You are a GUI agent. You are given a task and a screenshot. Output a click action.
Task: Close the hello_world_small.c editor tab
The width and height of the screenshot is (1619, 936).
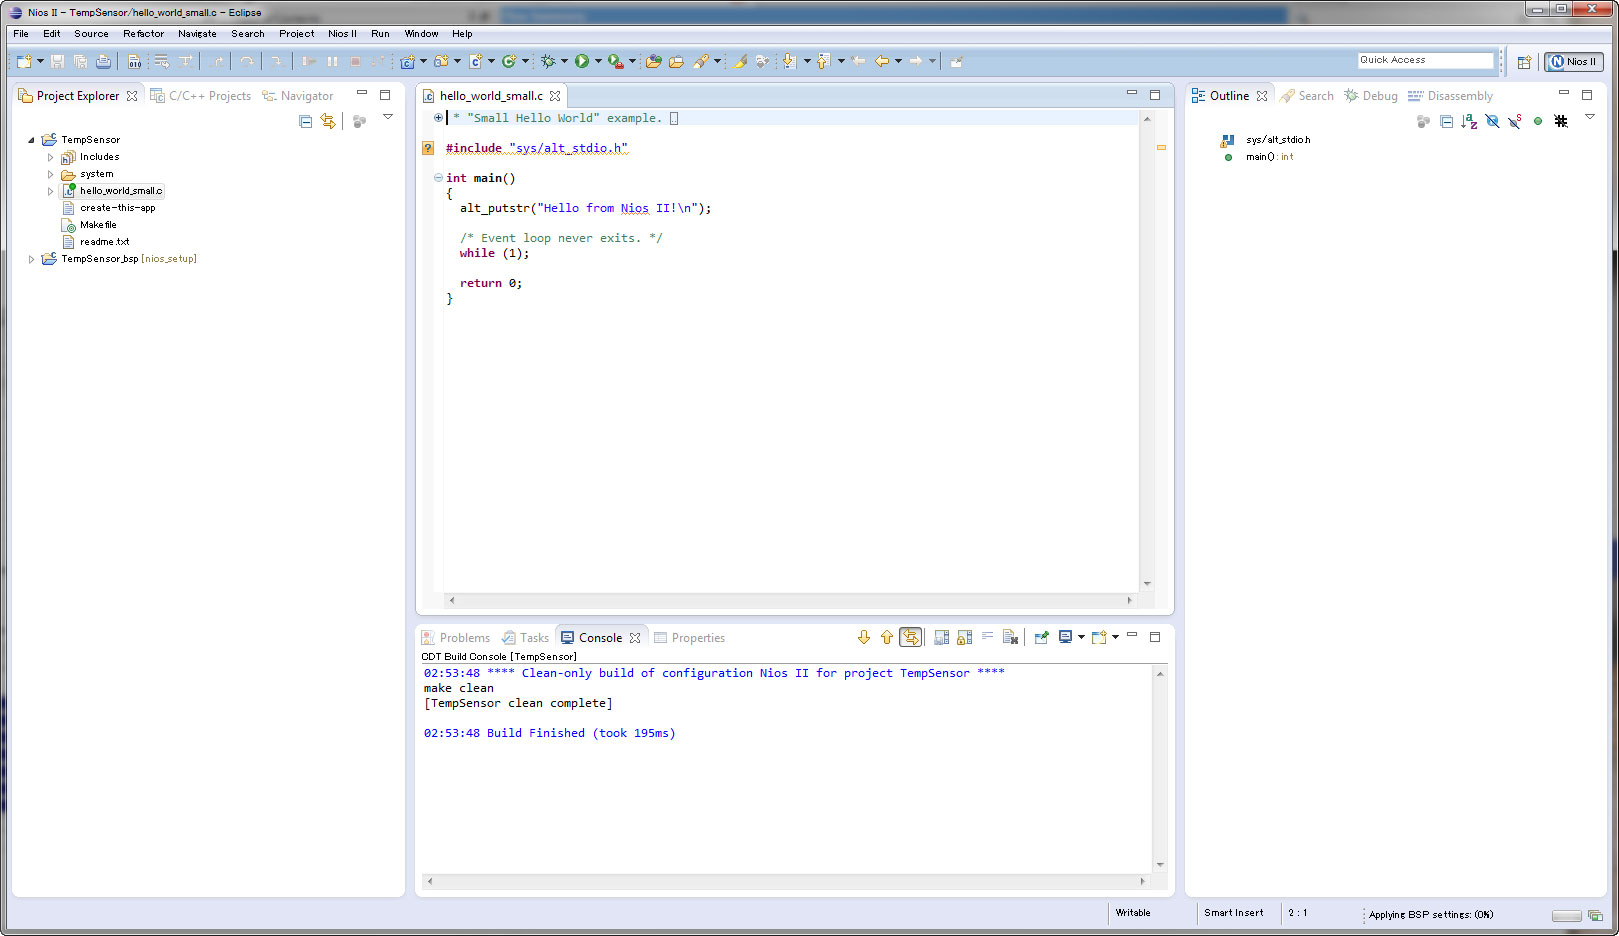tap(555, 96)
